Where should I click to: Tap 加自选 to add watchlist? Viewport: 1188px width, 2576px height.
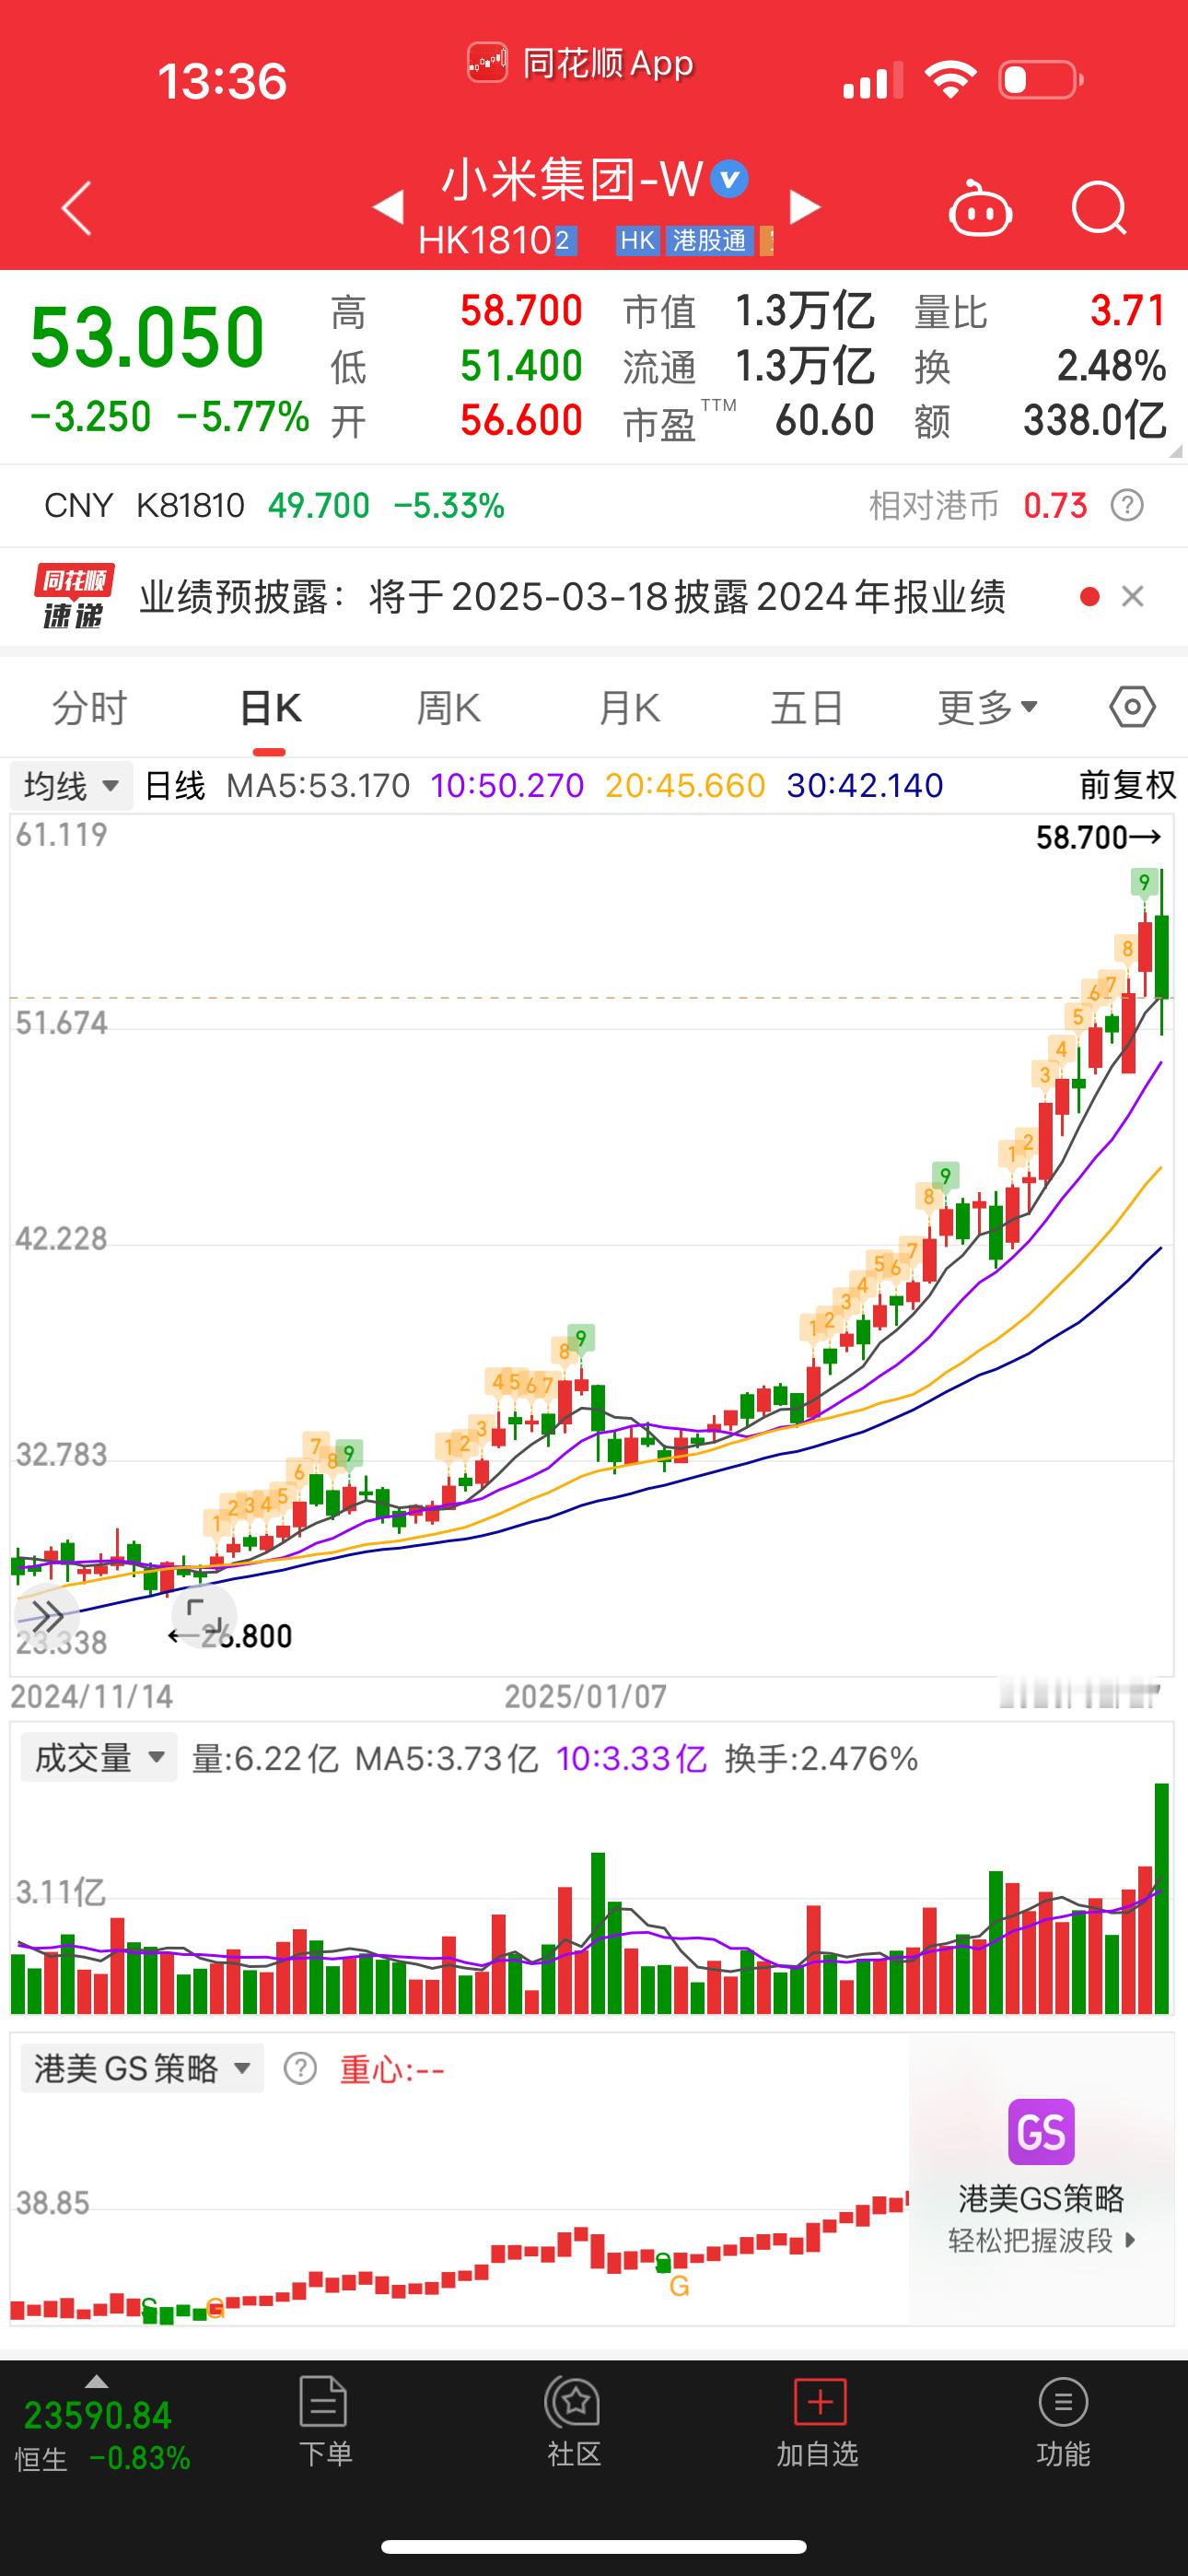point(819,2424)
